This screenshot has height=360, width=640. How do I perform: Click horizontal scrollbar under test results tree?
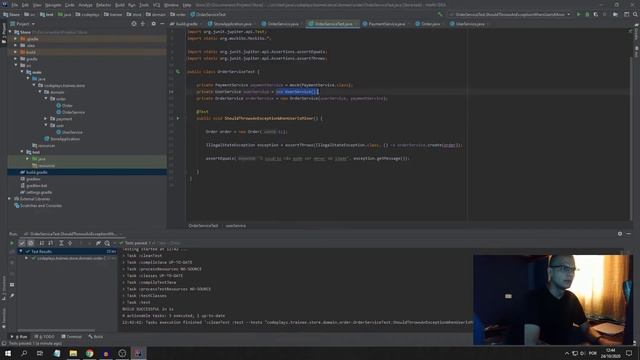click(57, 330)
